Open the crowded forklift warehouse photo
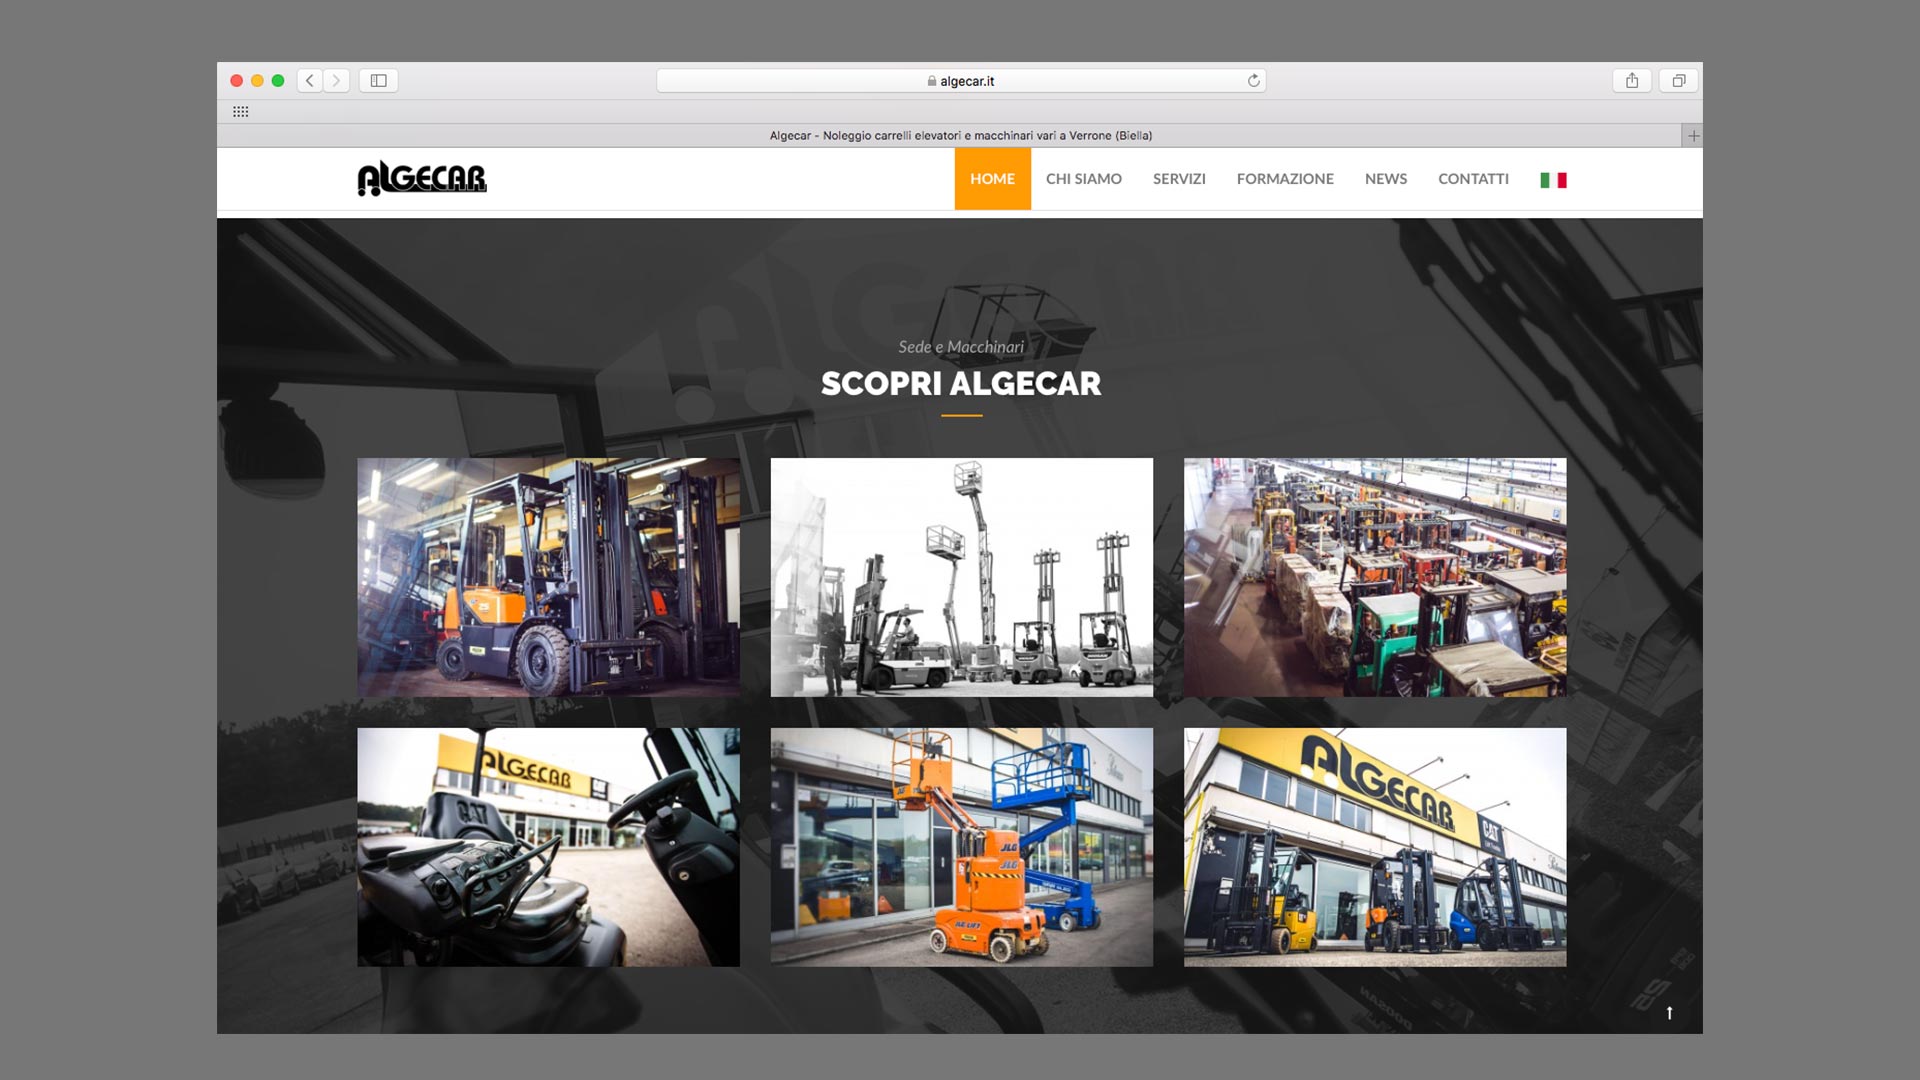This screenshot has width=1920, height=1080. (1375, 577)
